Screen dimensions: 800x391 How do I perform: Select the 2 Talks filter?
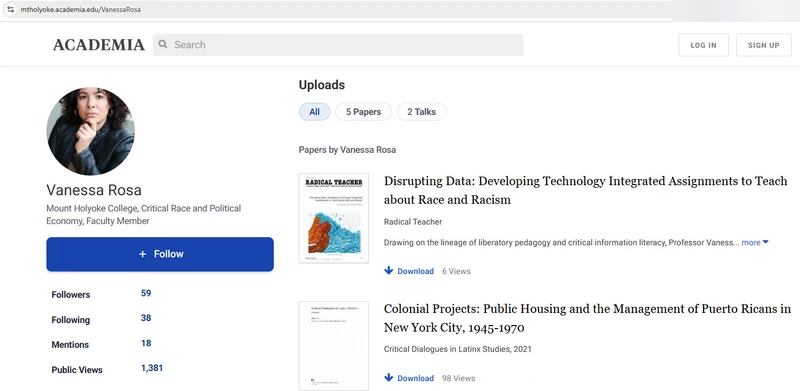(x=421, y=112)
